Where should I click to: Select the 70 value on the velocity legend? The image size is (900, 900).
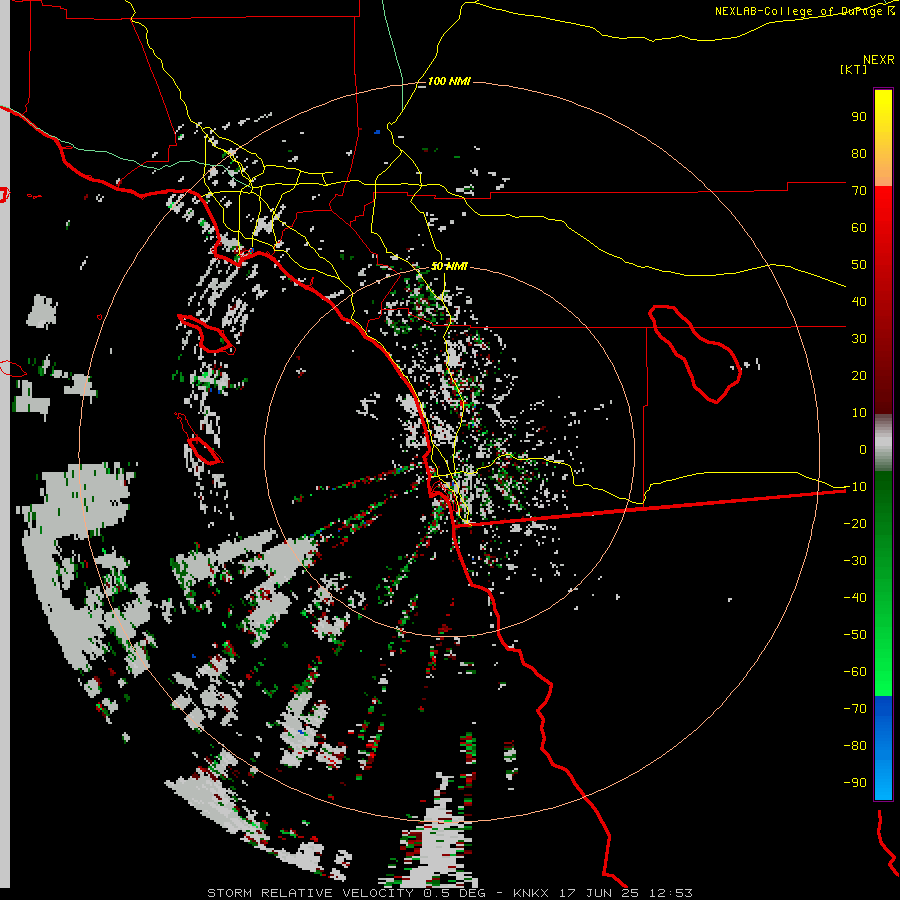tap(859, 191)
